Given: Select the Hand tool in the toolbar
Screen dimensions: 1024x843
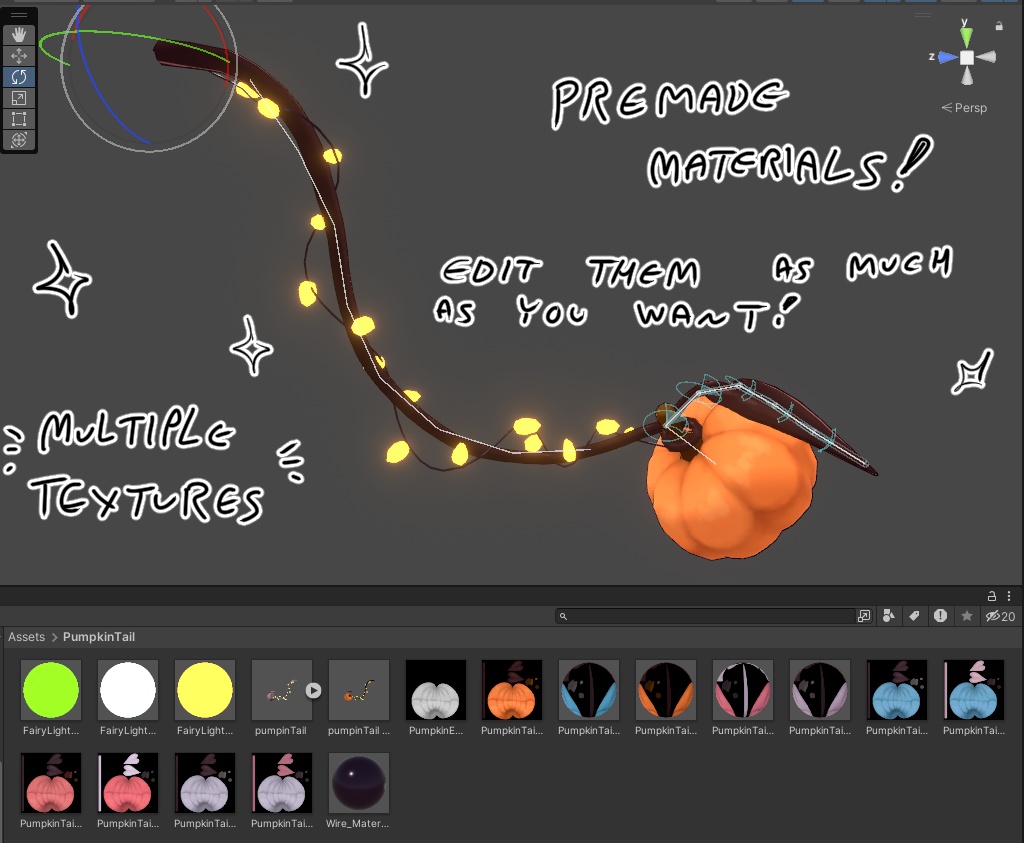Looking at the screenshot, I should [18, 34].
